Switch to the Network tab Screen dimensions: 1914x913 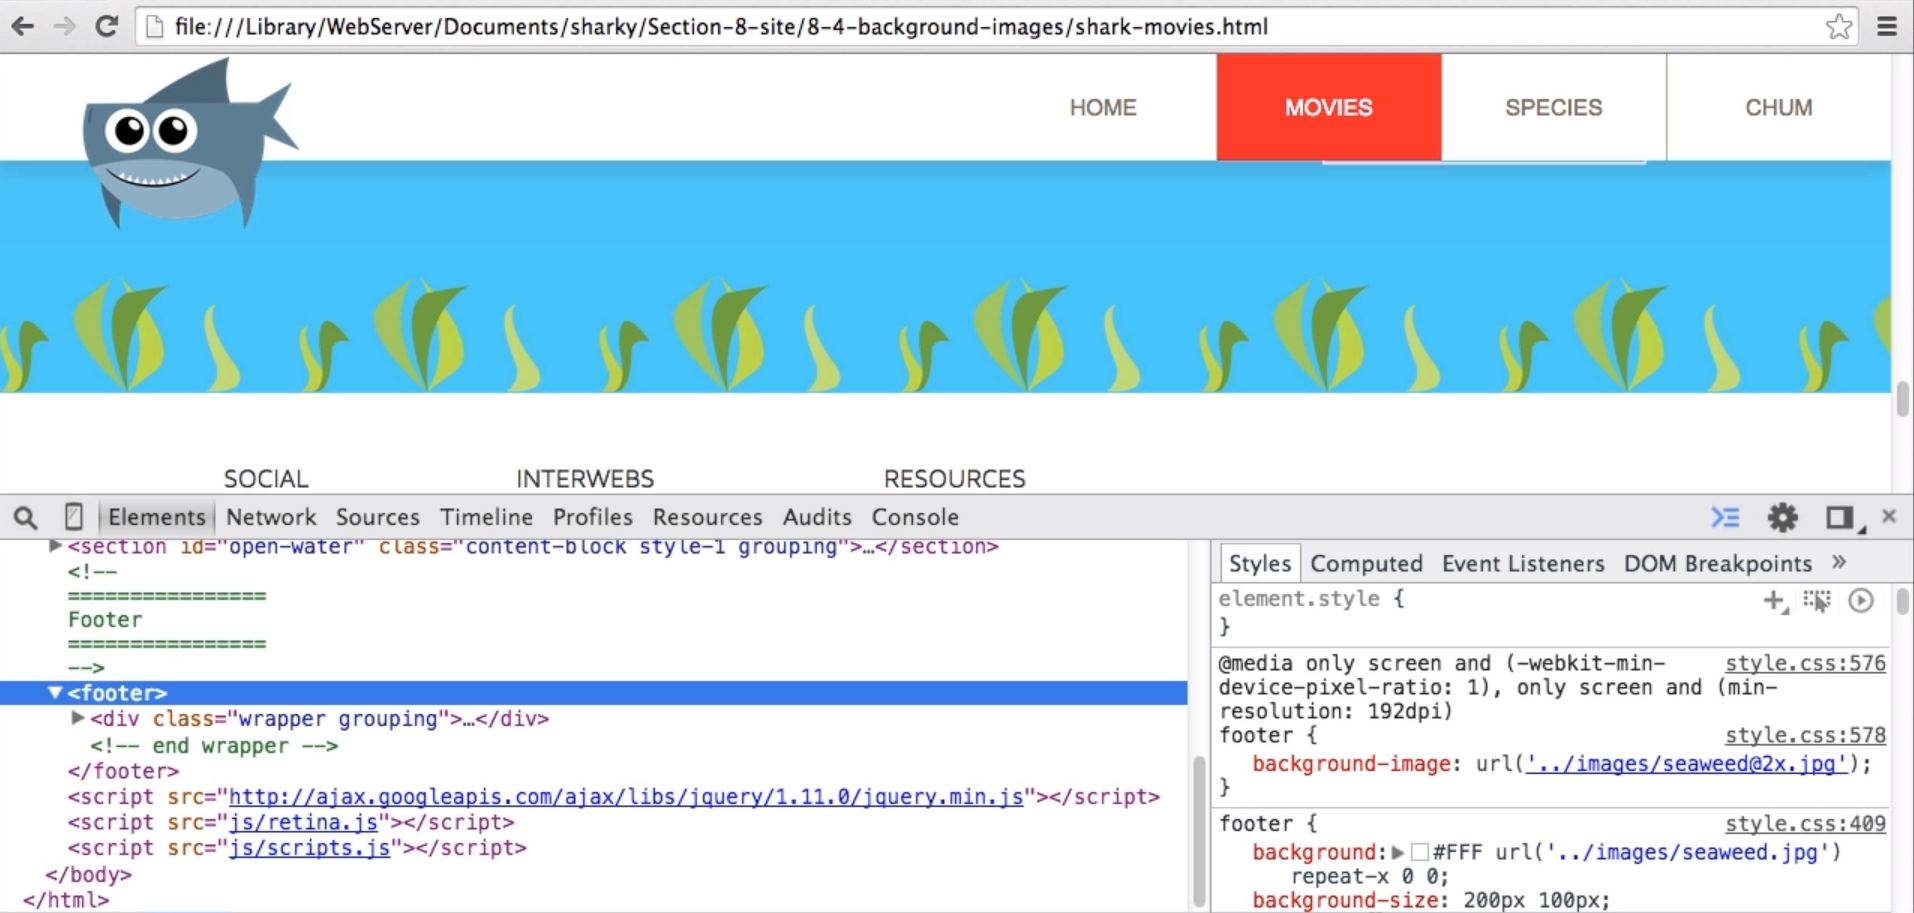click(270, 517)
